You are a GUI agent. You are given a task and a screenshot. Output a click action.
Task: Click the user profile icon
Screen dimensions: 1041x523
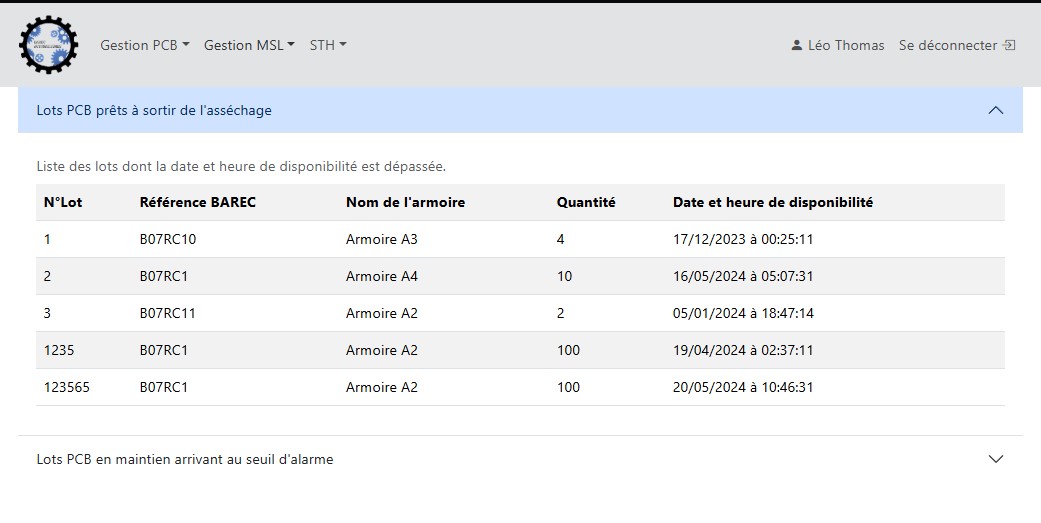click(796, 45)
